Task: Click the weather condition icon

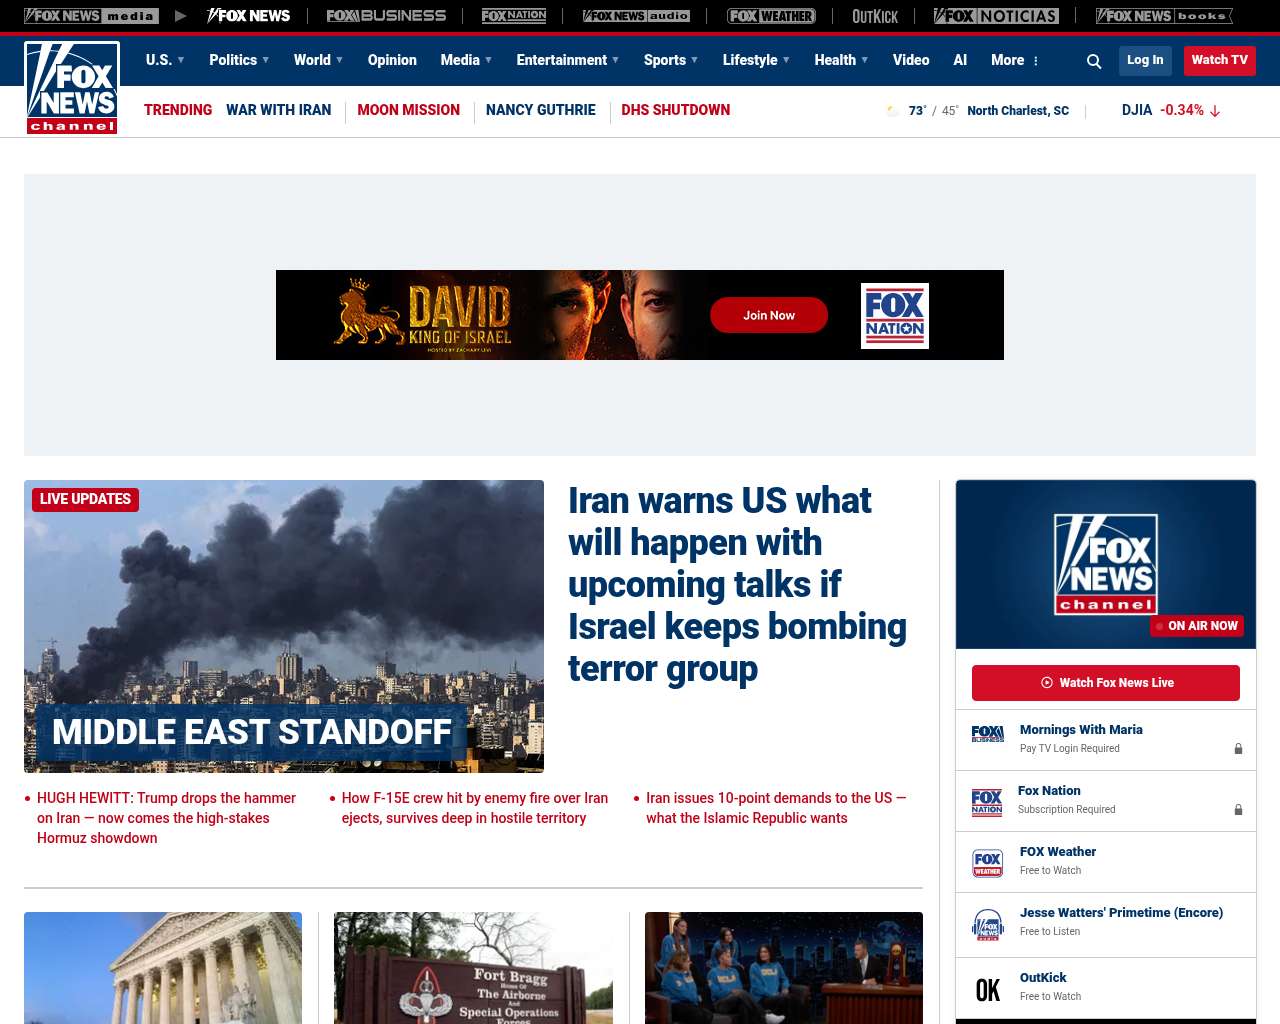Action: coord(893,111)
